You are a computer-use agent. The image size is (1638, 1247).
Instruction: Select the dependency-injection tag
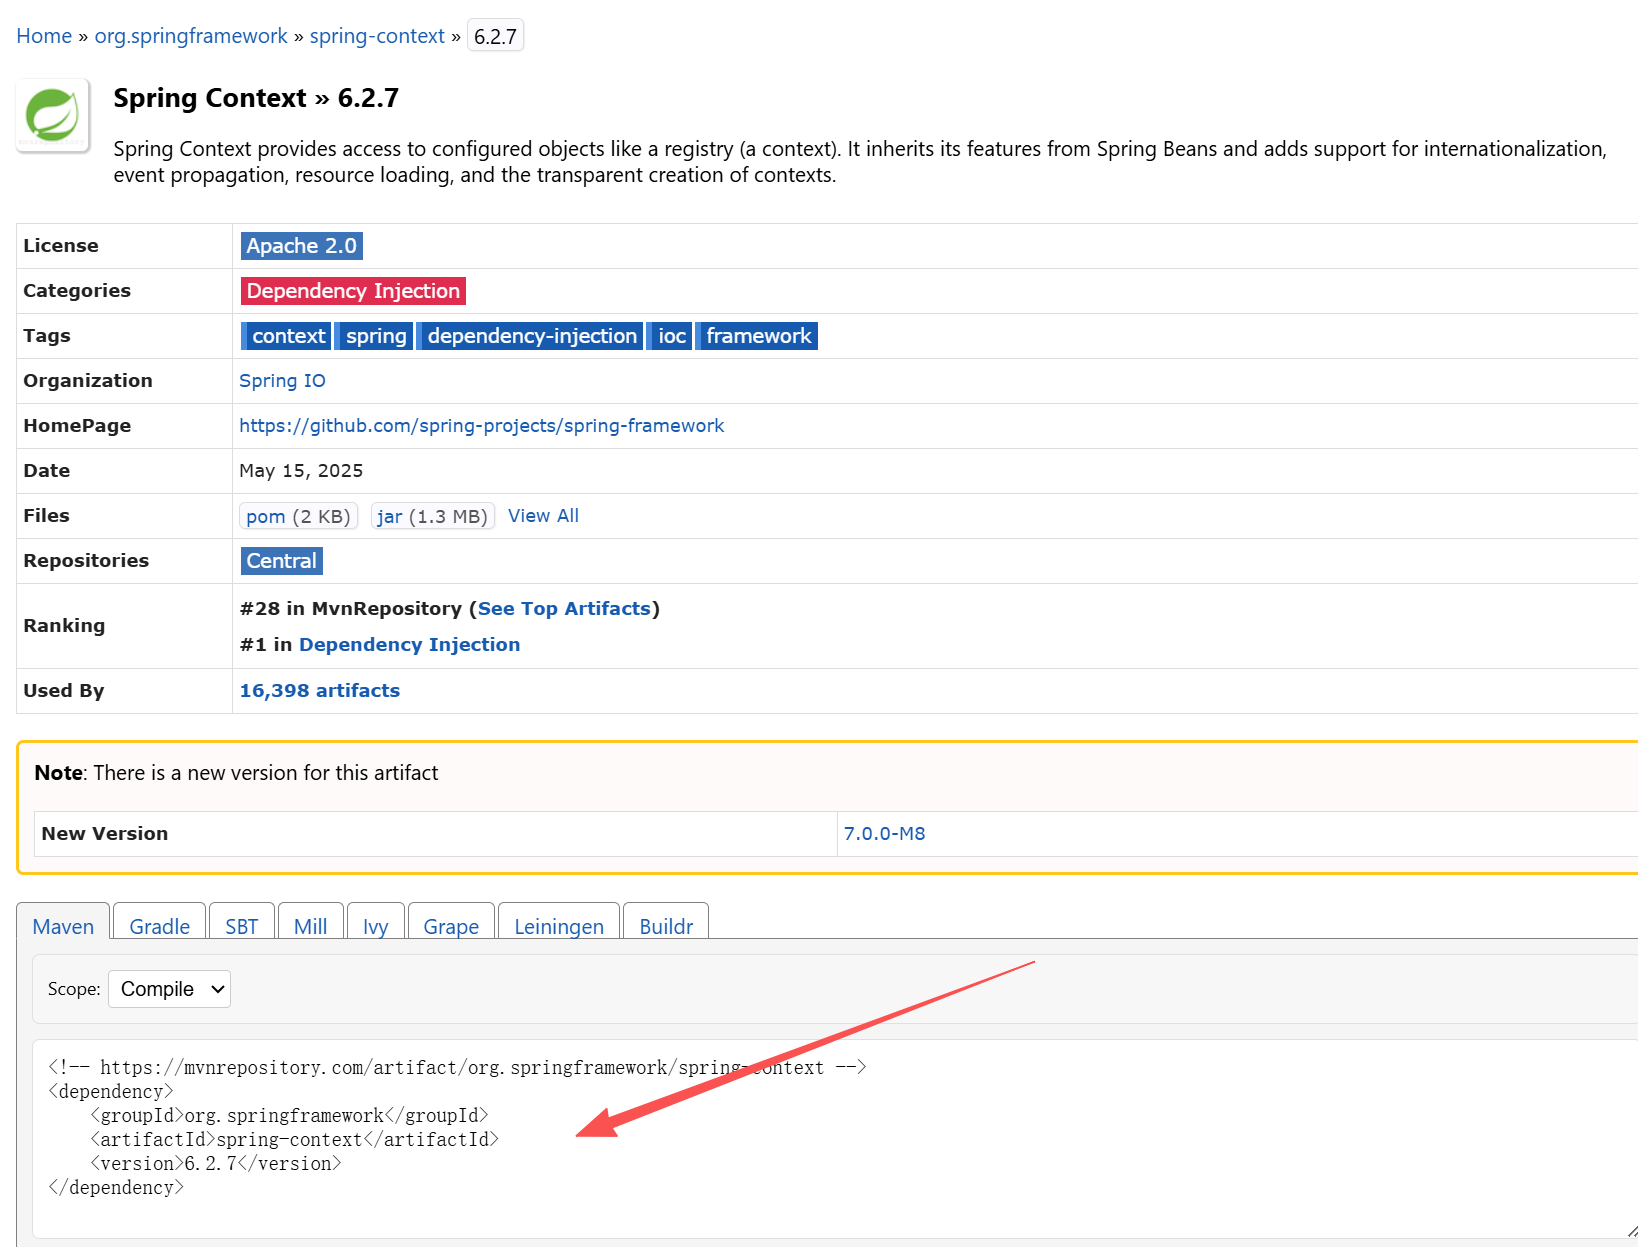click(x=530, y=336)
